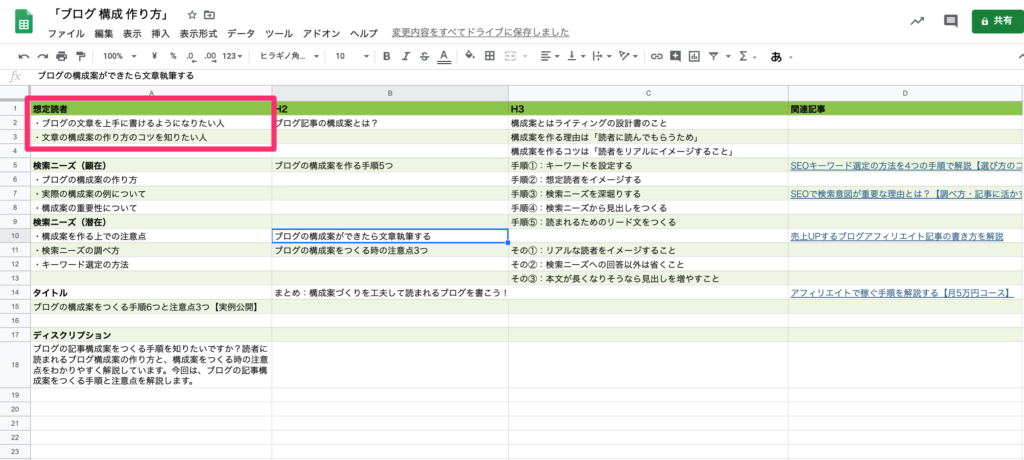Select cell 検索ニーズ（顕在）

151,165
